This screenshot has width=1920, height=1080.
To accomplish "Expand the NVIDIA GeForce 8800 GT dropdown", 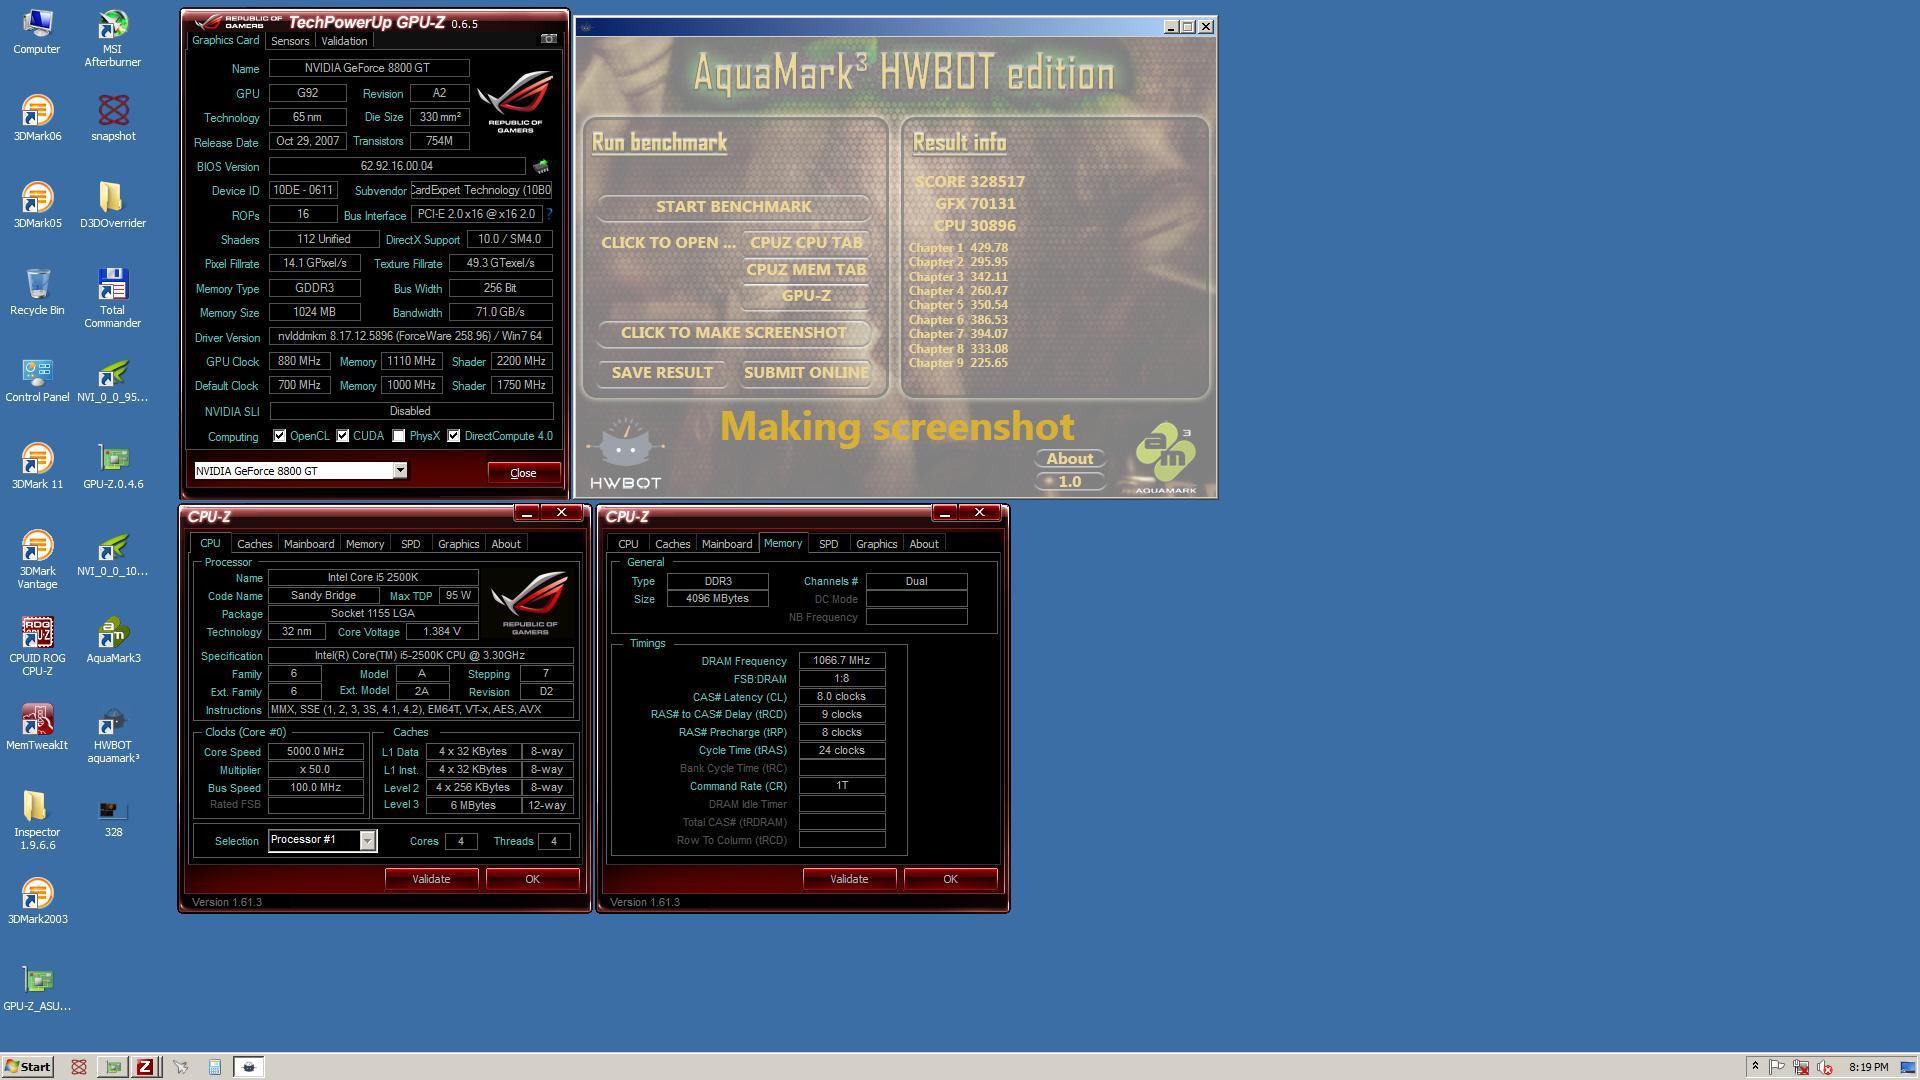I will 400,470.
